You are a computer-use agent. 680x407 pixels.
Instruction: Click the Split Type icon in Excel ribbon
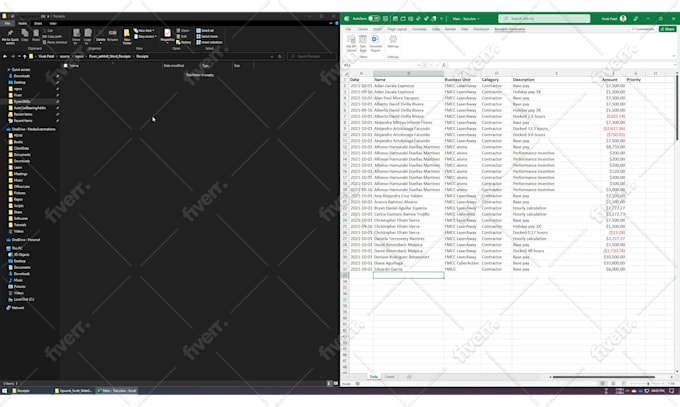point(363,43)
